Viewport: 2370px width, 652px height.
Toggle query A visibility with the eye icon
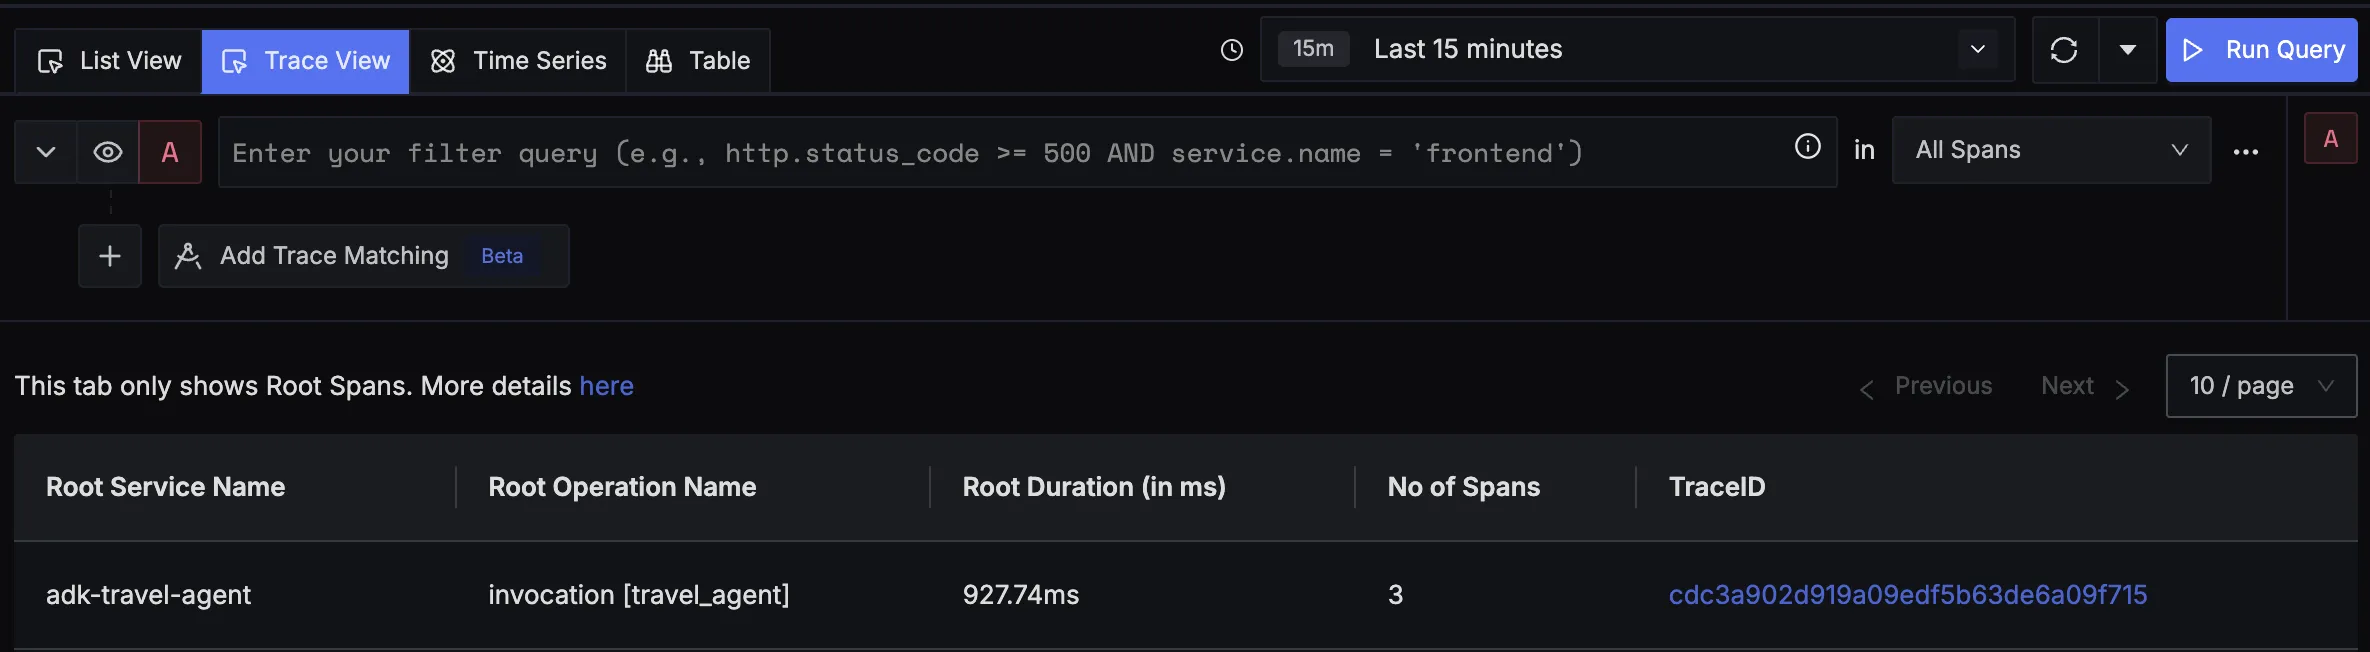pyautogui.click(x=108, y=152)
